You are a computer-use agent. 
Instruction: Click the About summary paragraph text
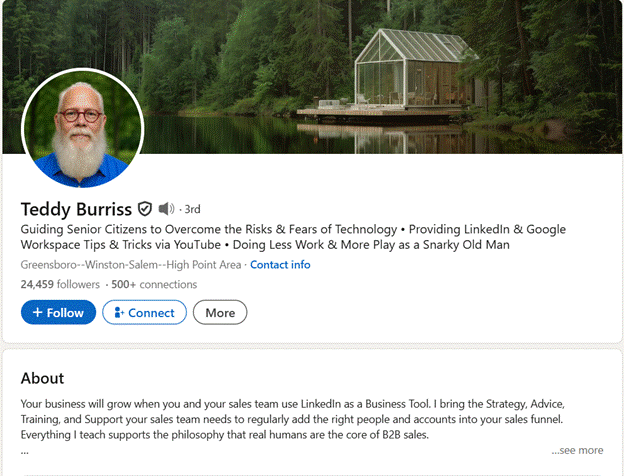coord(293,419)
